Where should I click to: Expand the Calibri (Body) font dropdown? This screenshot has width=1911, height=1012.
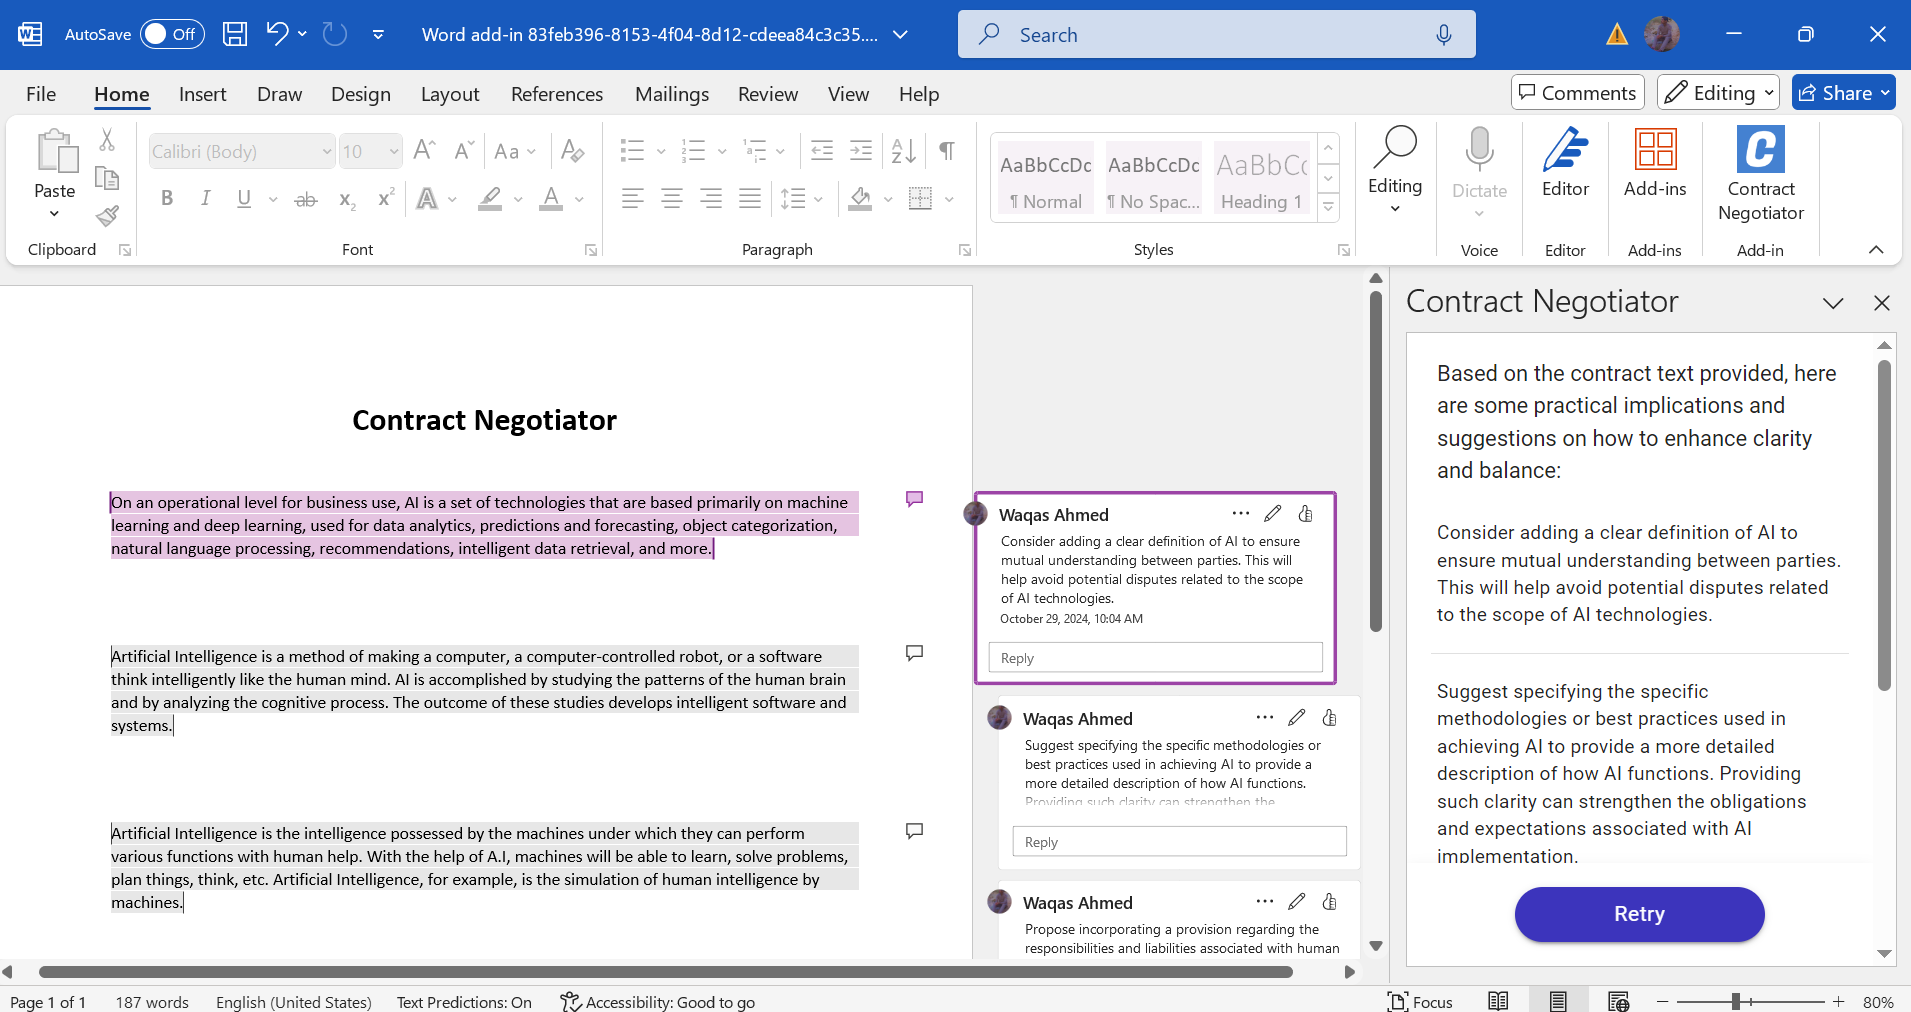(326, 152)
